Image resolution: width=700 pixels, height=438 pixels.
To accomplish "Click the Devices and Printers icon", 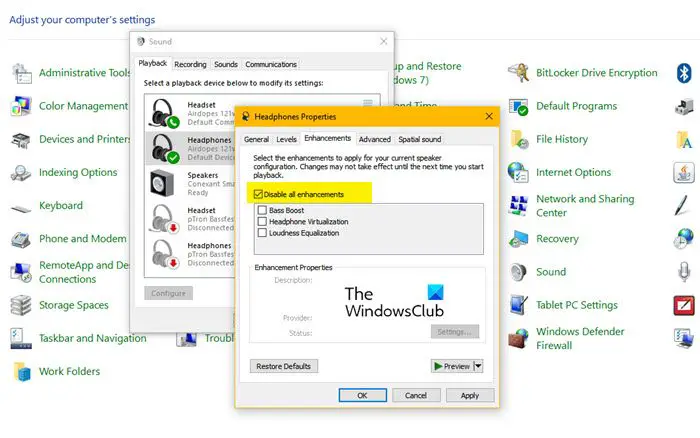I will pyautogui.click(x=21, y=140).
